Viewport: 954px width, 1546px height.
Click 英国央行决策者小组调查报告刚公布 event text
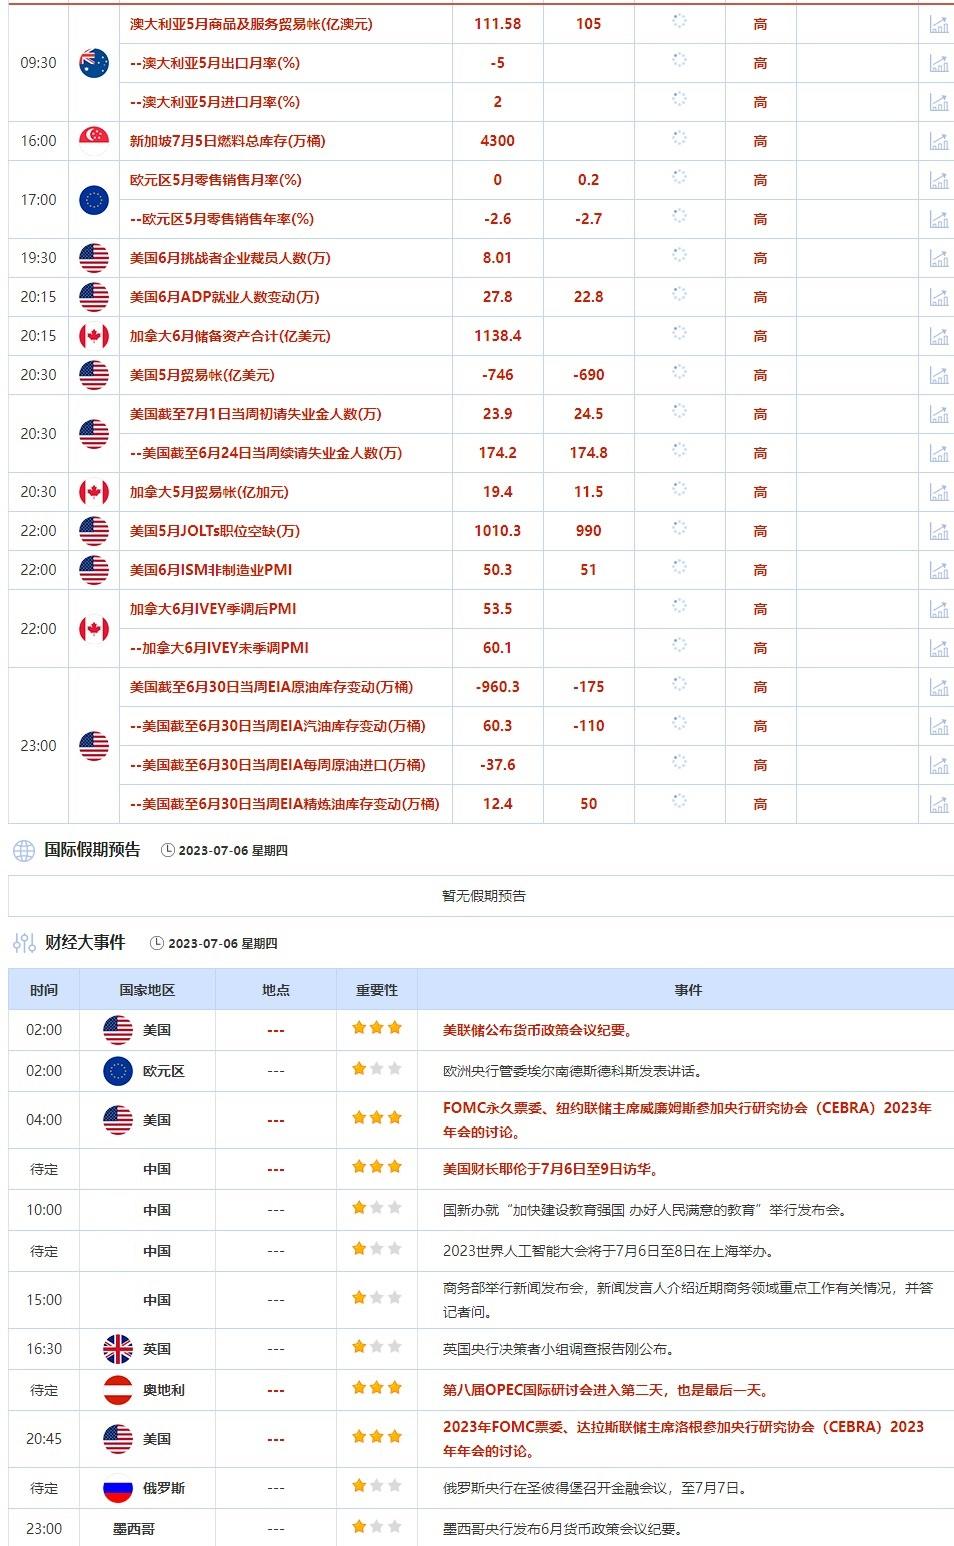tap(558, 1349)
